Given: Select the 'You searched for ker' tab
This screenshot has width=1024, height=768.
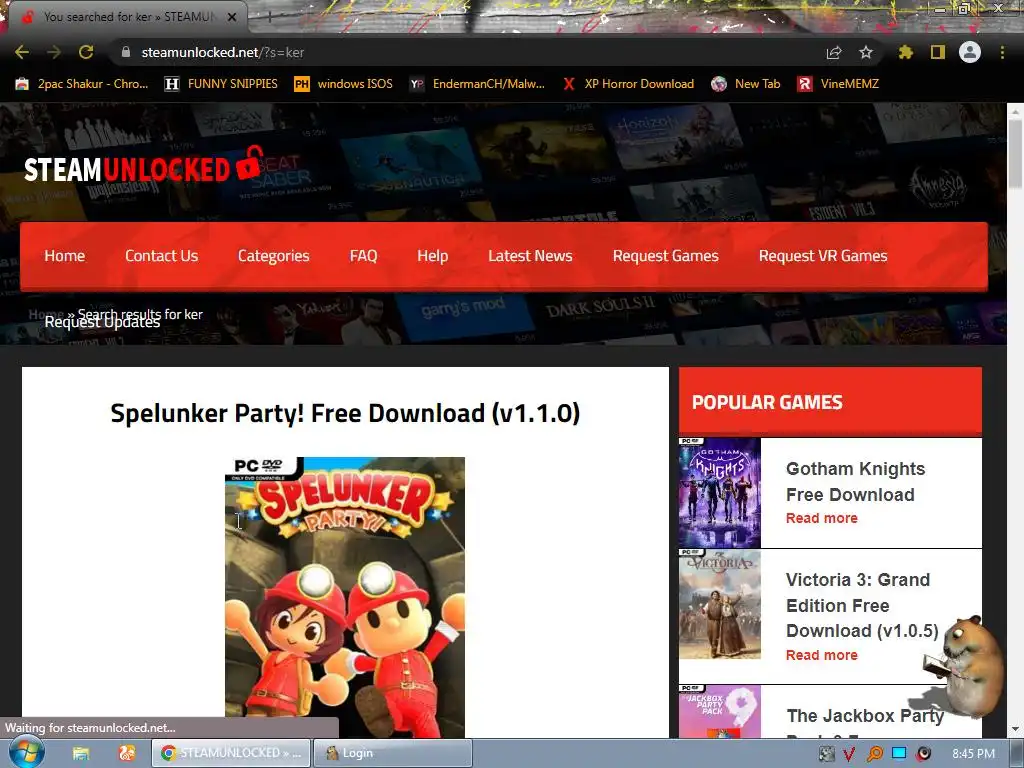Looking at the screenshot, I should 127,17.
